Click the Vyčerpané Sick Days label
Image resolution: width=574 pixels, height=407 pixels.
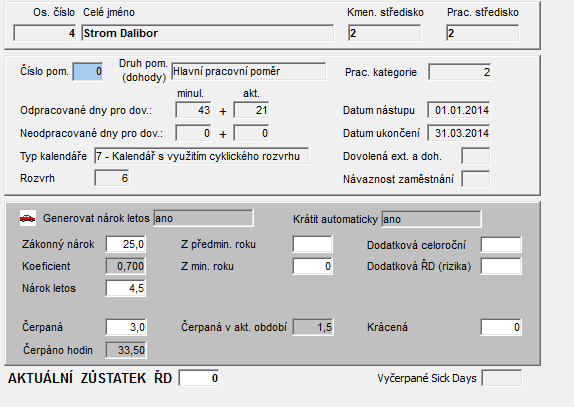427,378
